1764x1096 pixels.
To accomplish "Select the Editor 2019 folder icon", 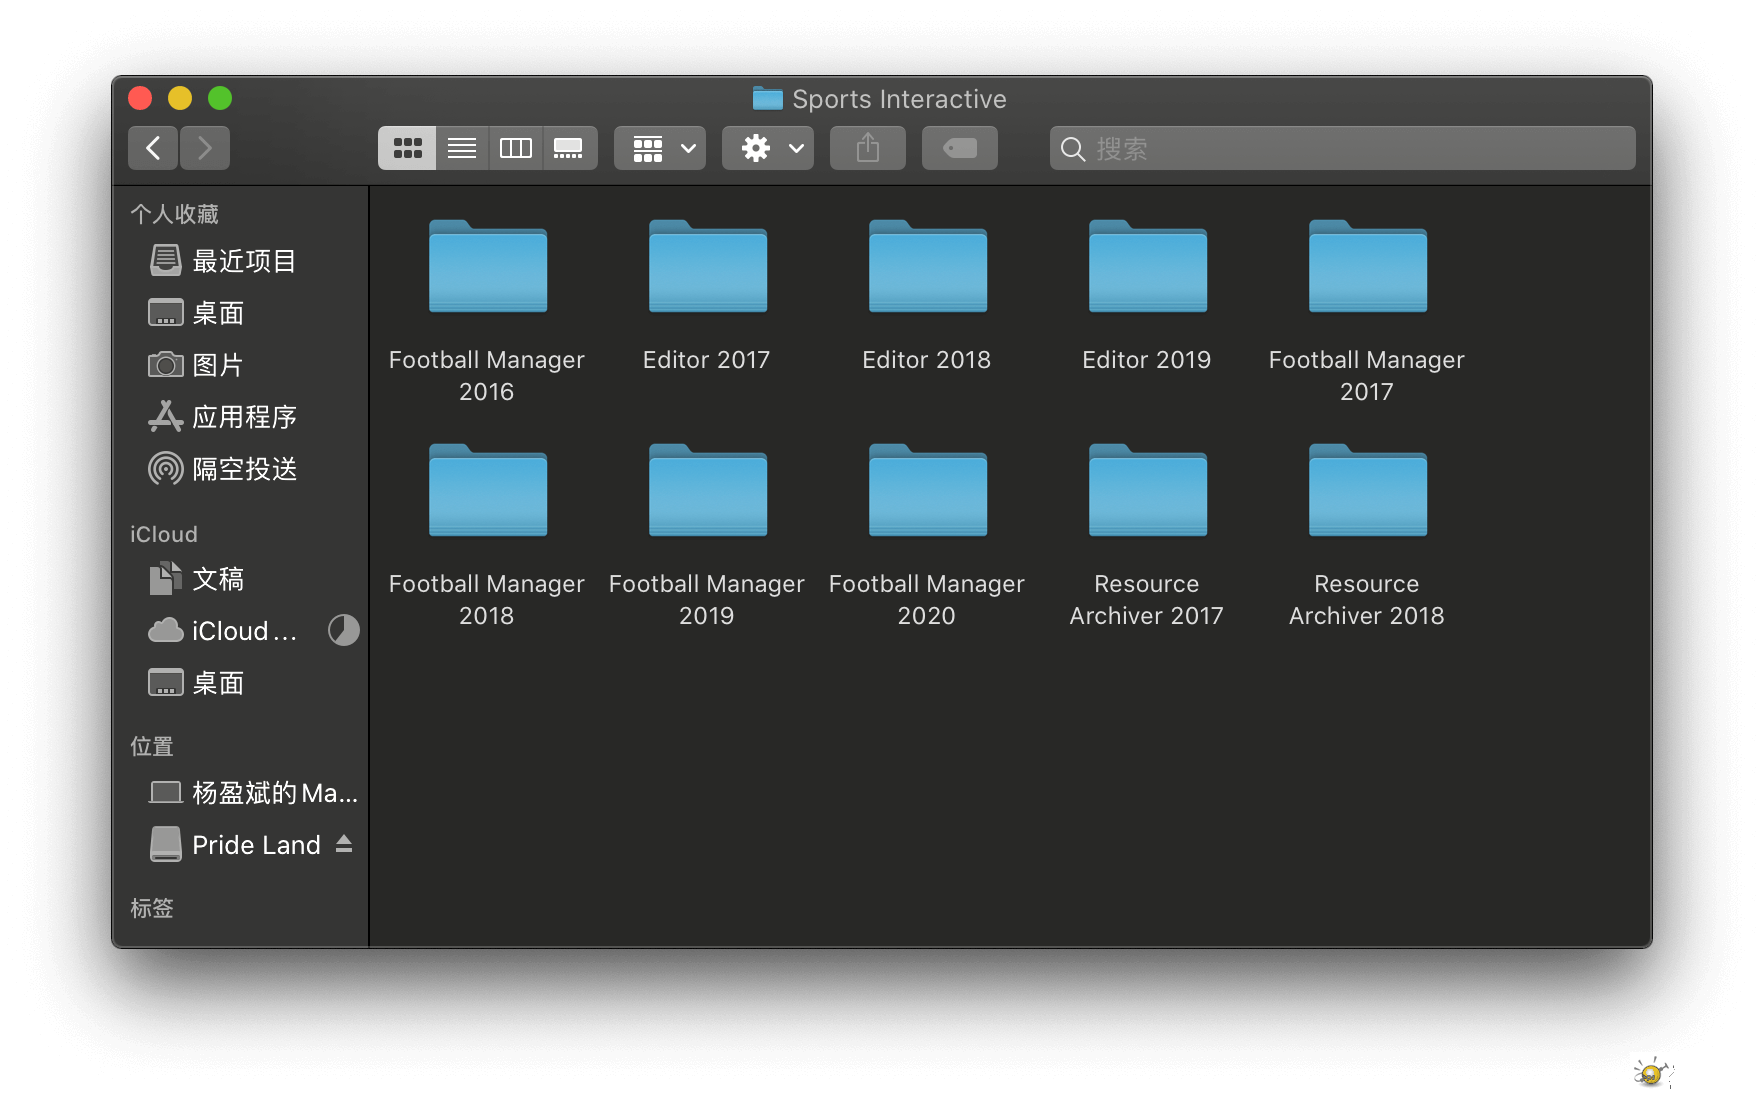I will [x=1148, y=266].
